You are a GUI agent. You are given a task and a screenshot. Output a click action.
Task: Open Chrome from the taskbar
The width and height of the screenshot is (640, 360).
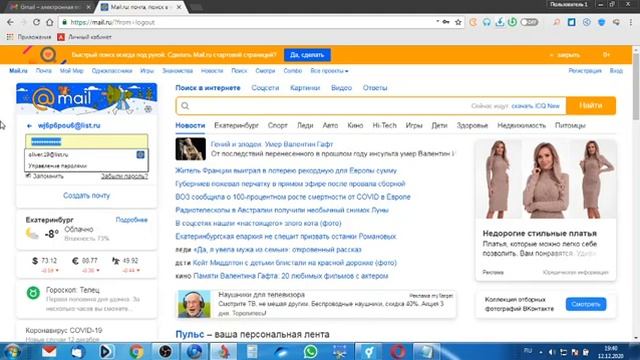point(136,351)
